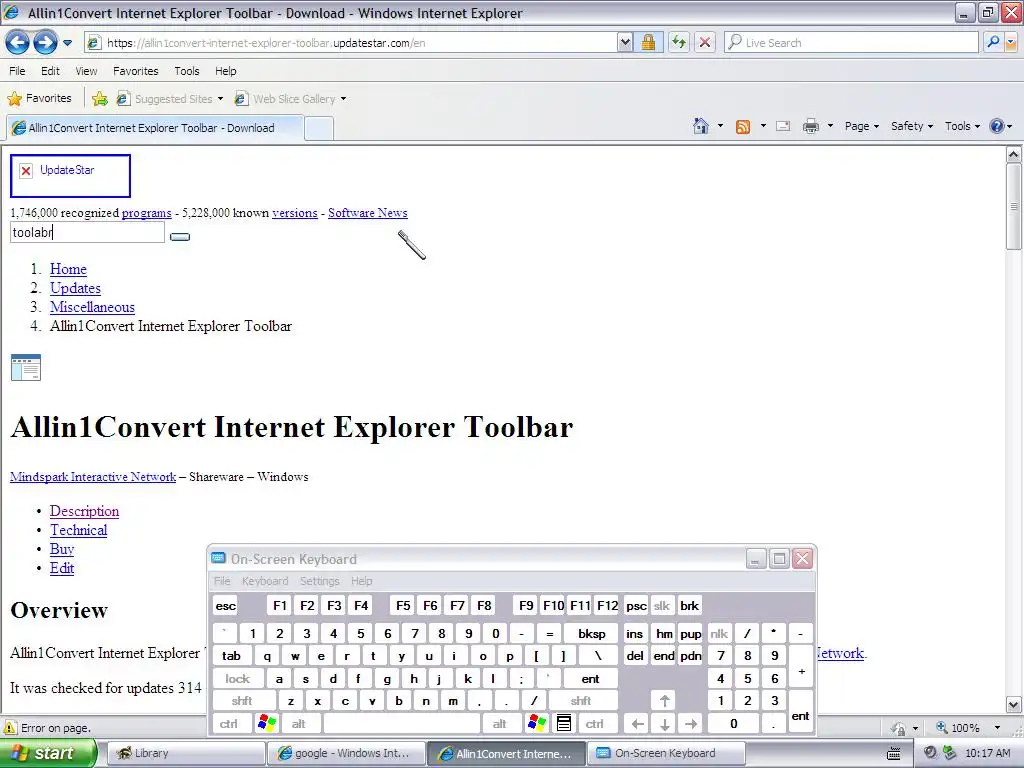The image size is (1024, 768).
Task: Open the Start menu button
Action: point(47,753)
